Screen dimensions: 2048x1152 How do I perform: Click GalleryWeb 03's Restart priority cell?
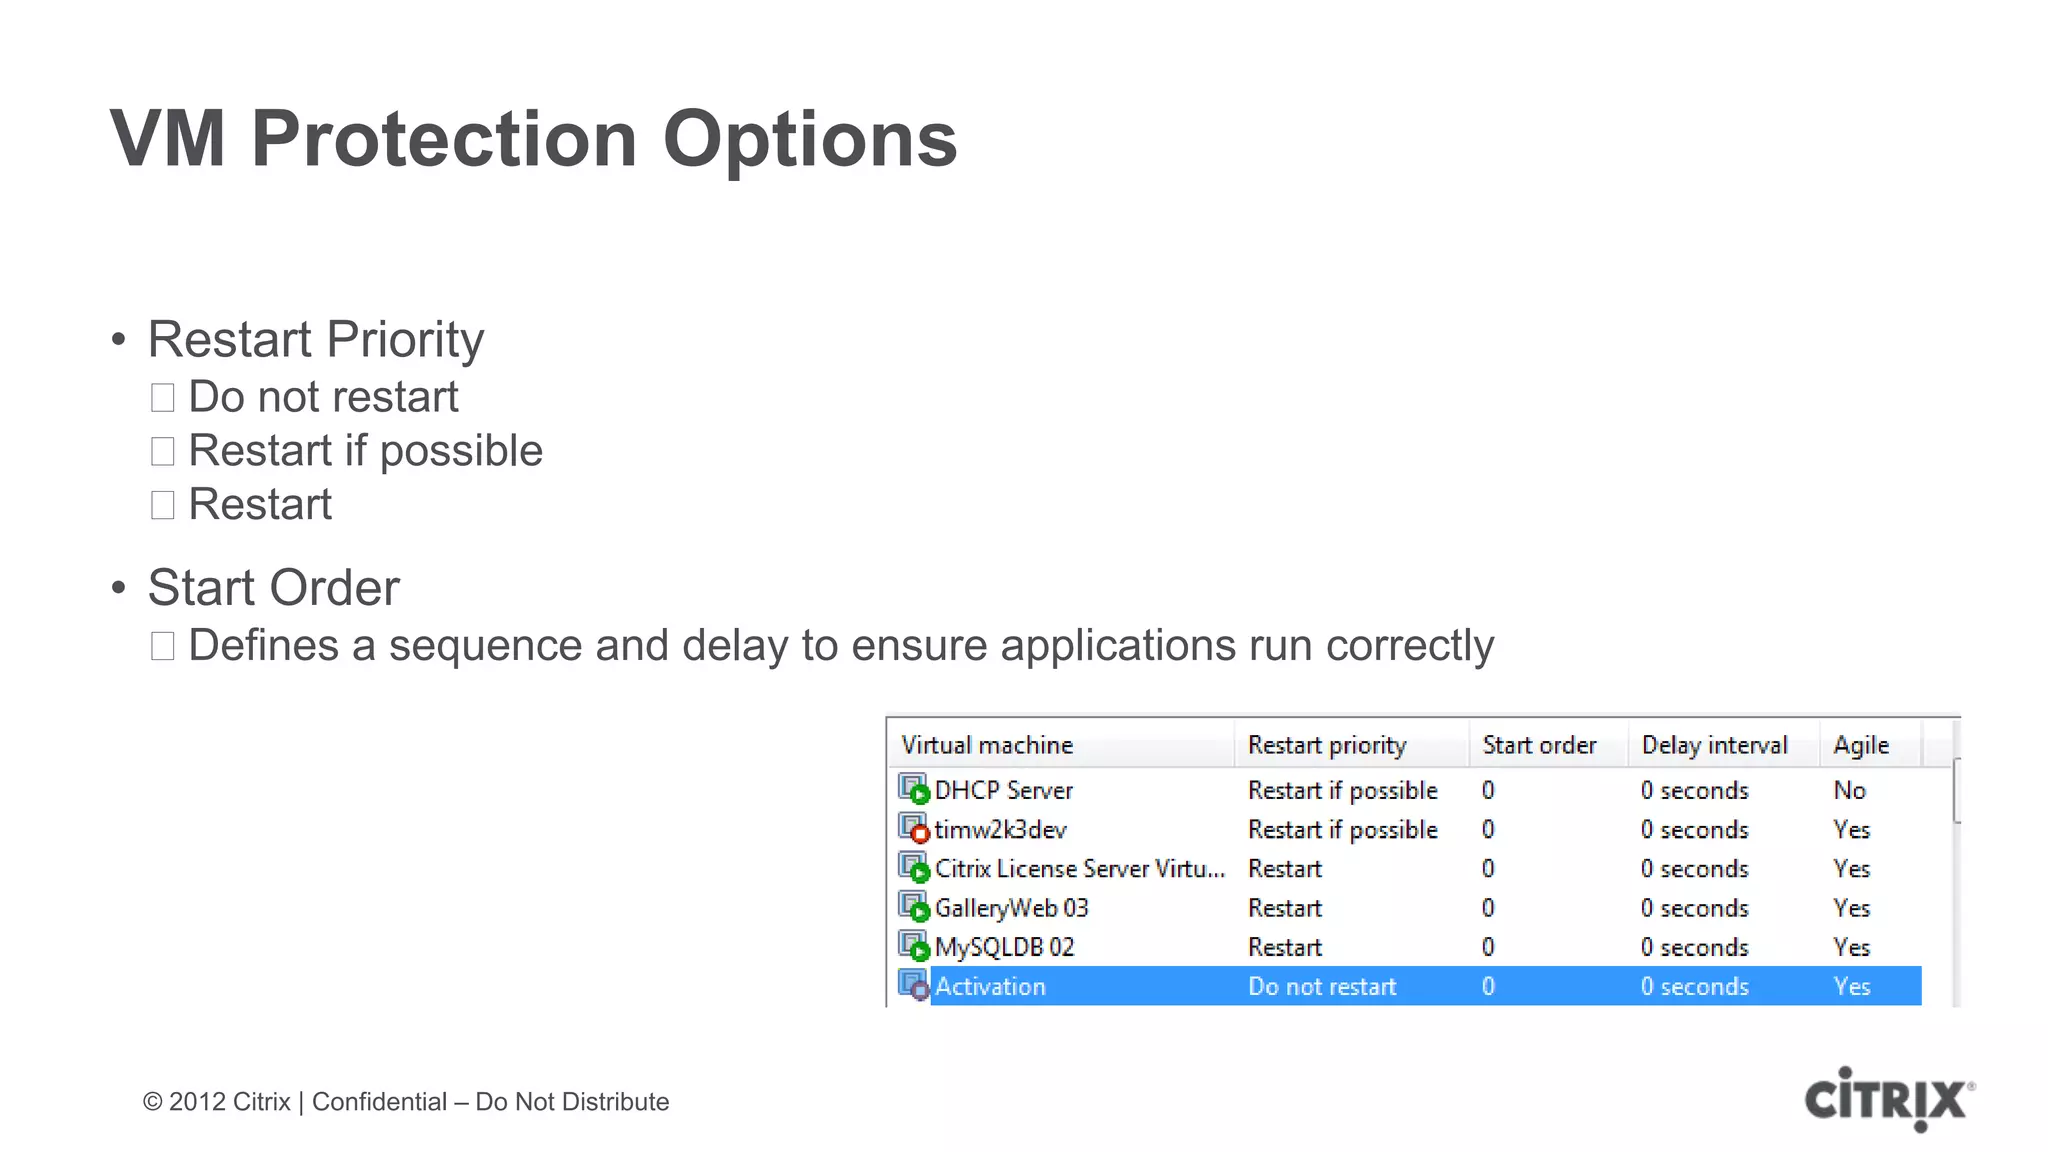tap(1285, 908)
